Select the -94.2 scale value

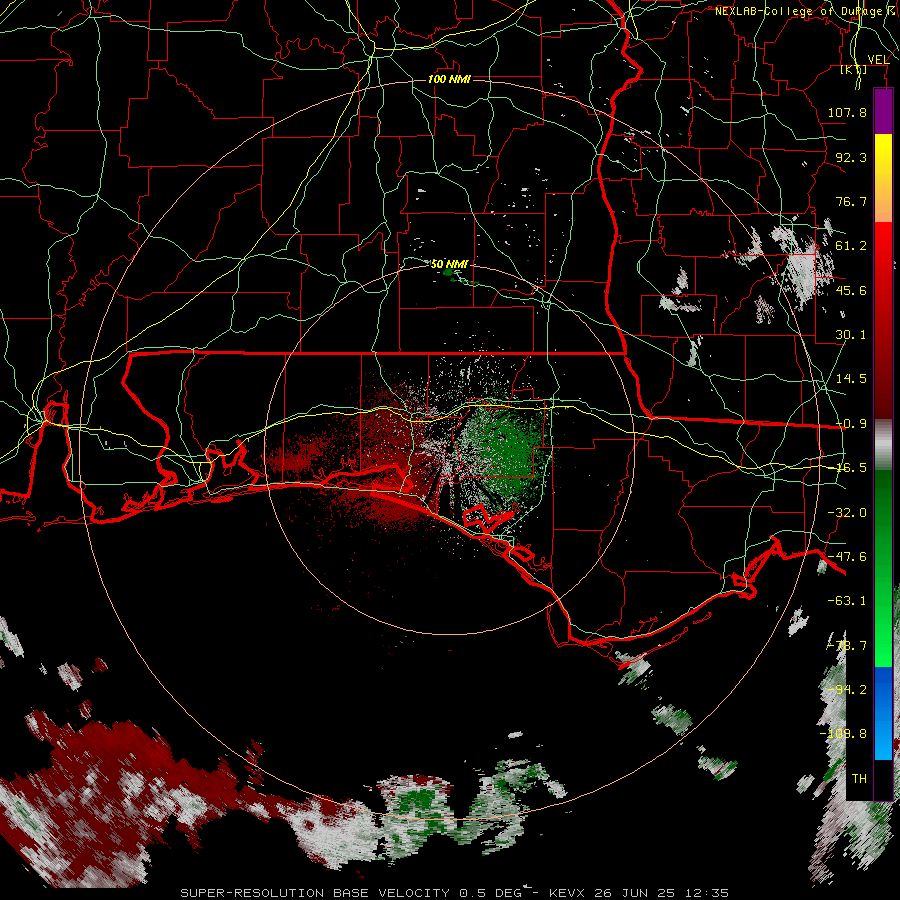point(847,690)
